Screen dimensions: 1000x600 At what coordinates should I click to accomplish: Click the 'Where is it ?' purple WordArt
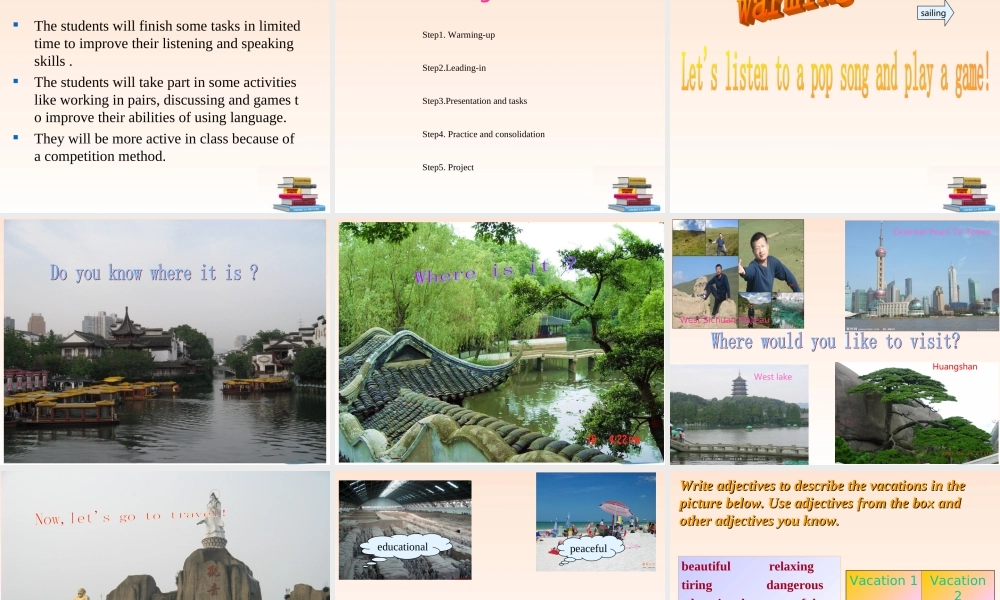tap(496, 272)
